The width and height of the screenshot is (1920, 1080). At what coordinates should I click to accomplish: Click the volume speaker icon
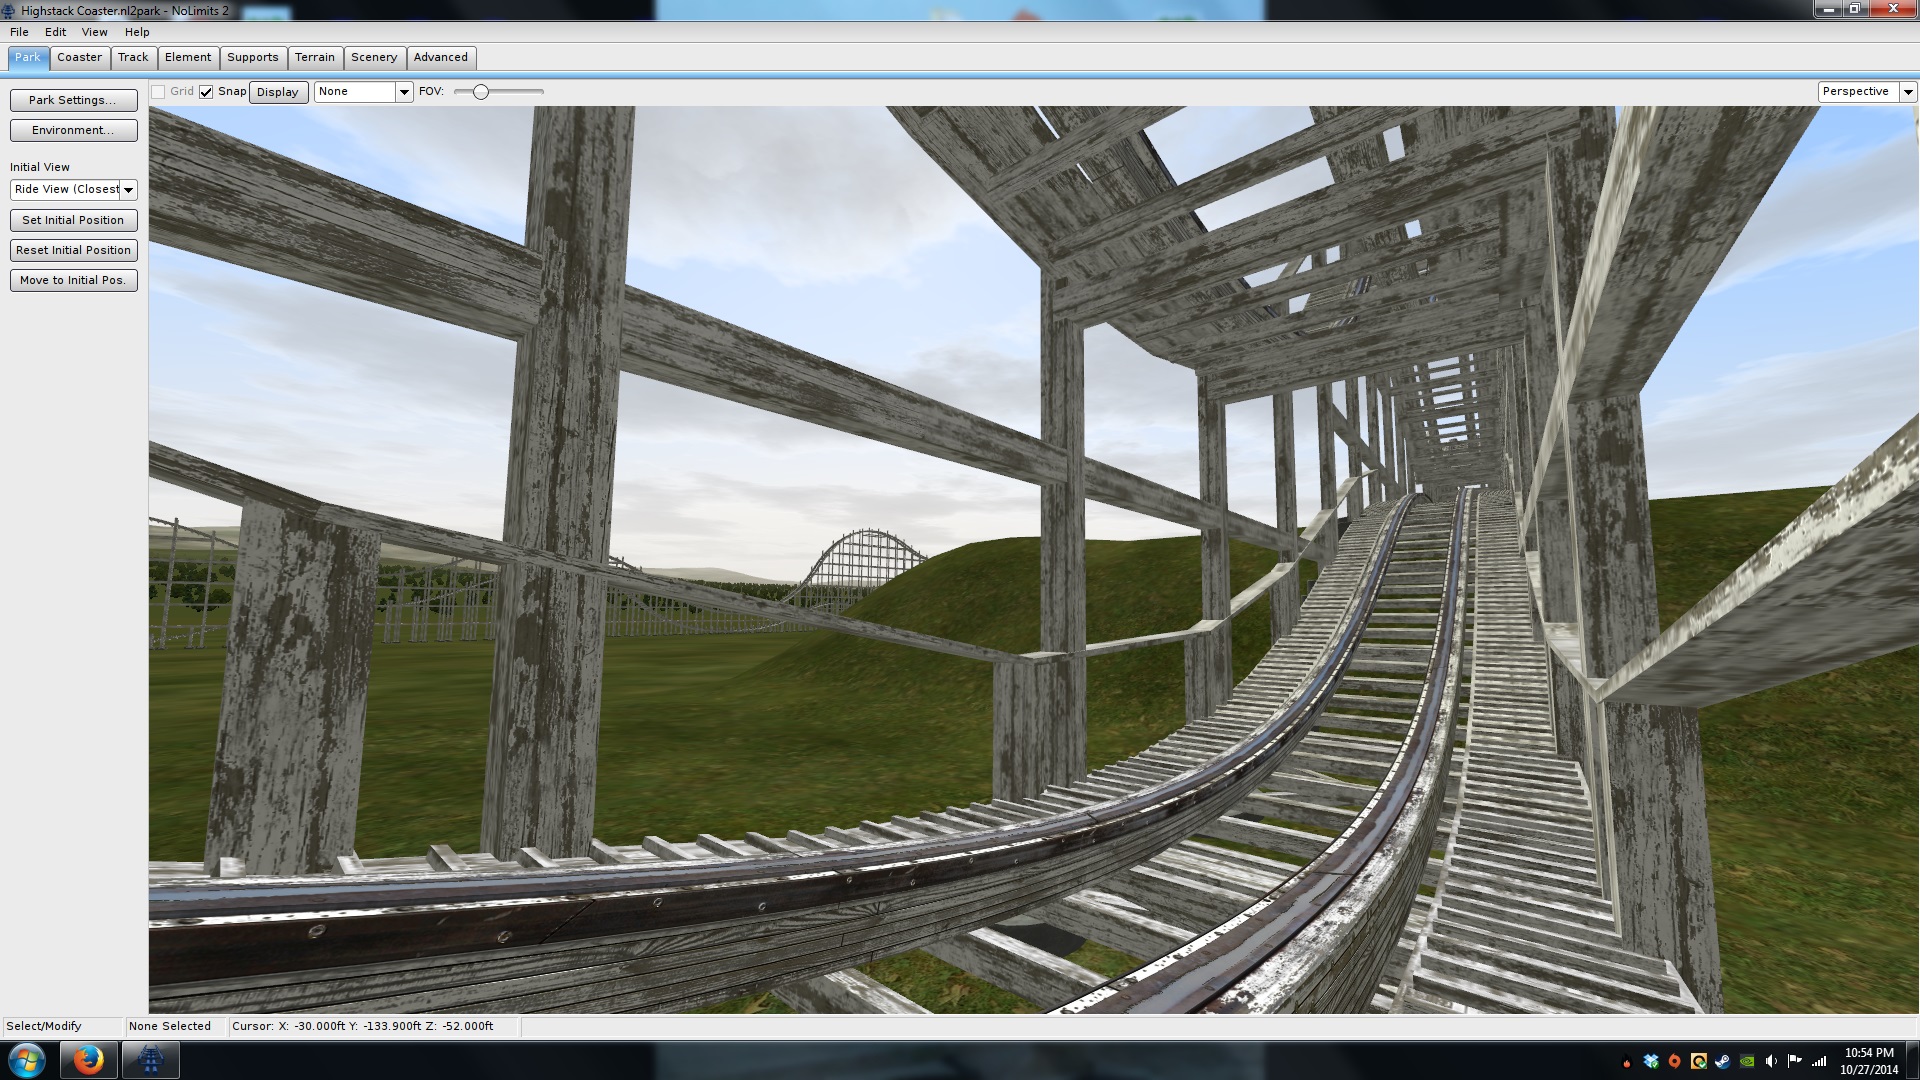(1771, 1061)
